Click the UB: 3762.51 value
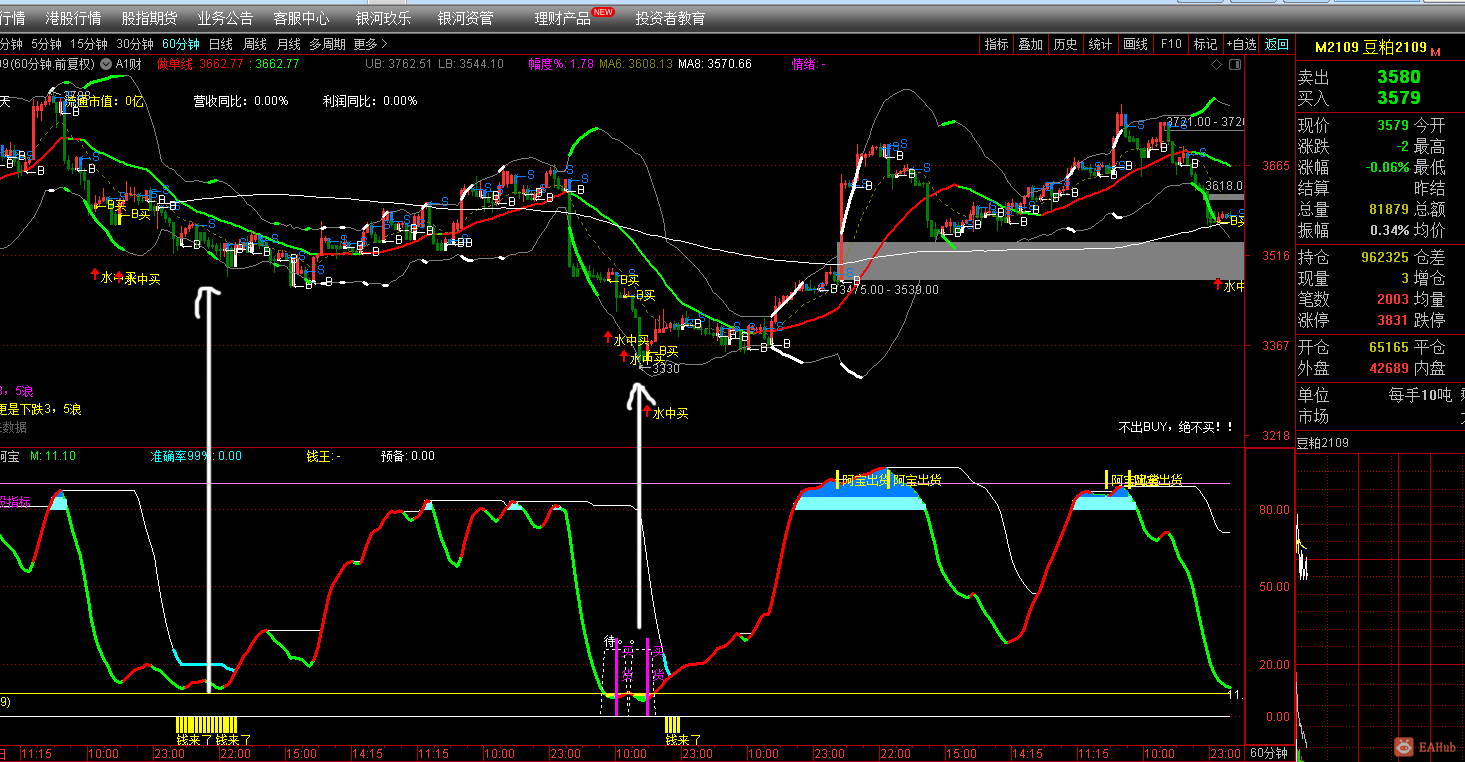Viewport: 1465px width, 762px height. click(398, 64)
